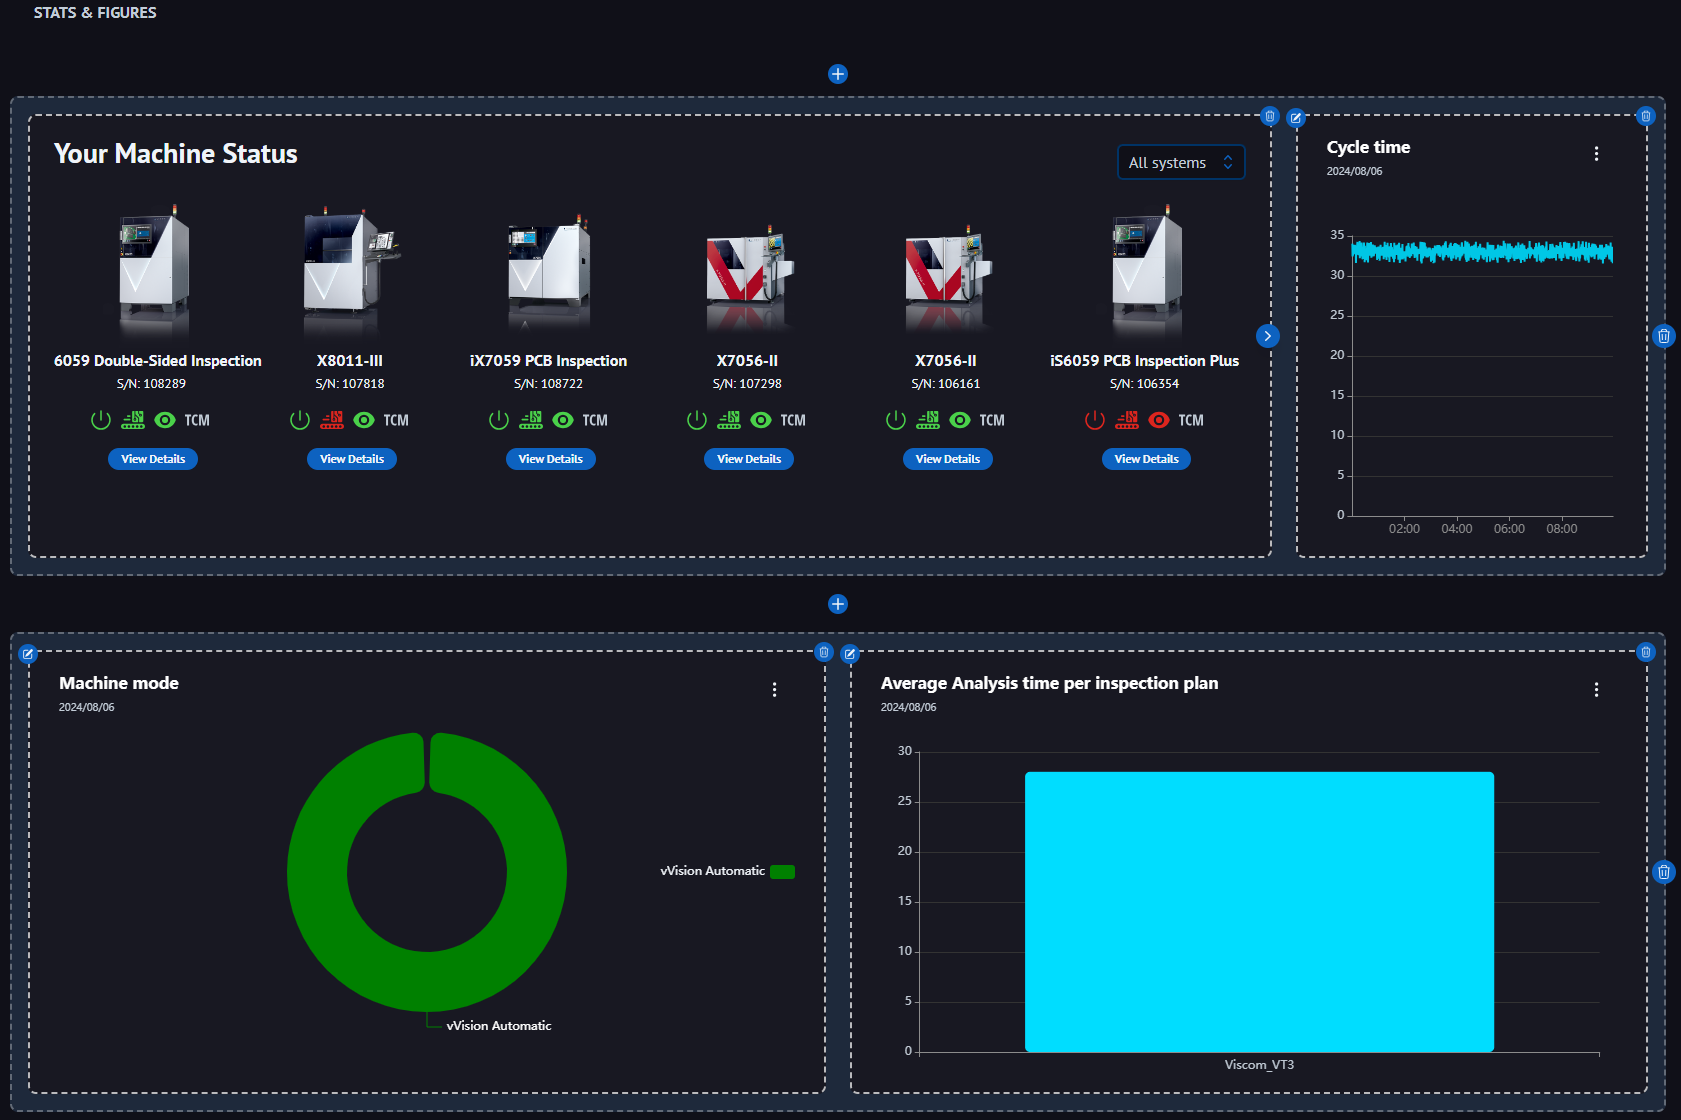1681x1120 pixels.
Task: Click the eye icon under 6059 Double-Sided Inspection
Action: coord(165,420)
